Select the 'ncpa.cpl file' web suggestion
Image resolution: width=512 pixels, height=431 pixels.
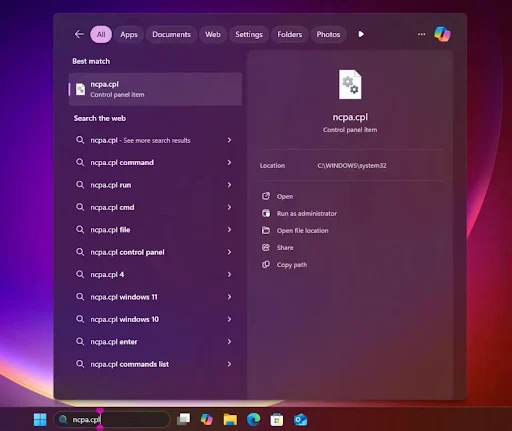point(155,230)
